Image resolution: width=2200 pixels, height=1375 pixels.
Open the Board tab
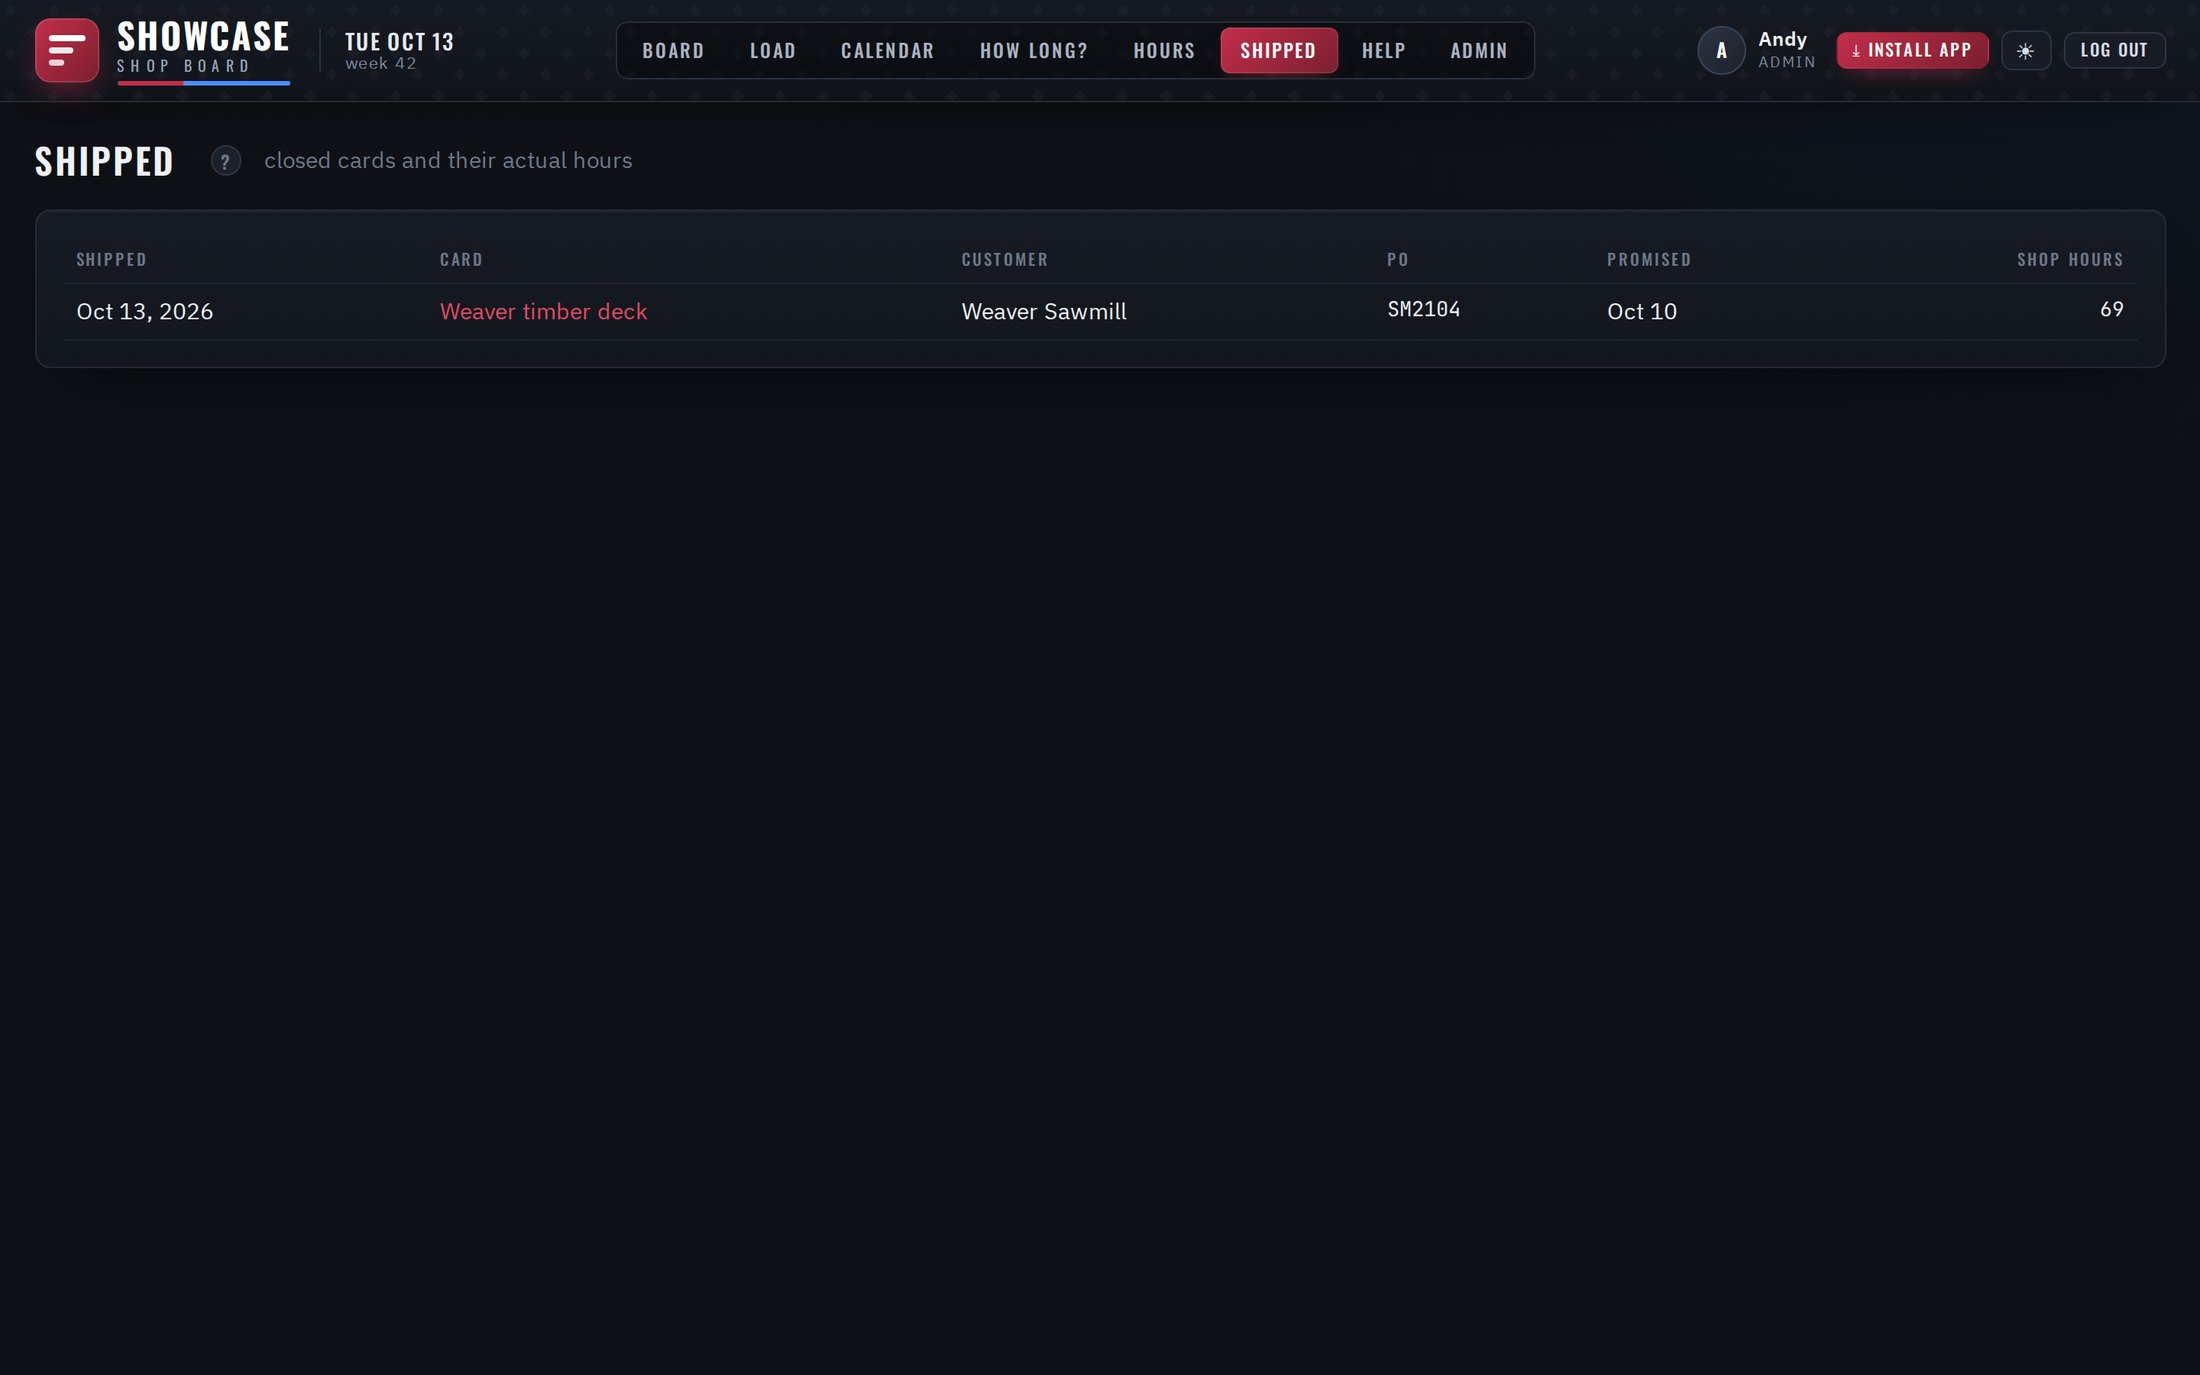[673, 50]
